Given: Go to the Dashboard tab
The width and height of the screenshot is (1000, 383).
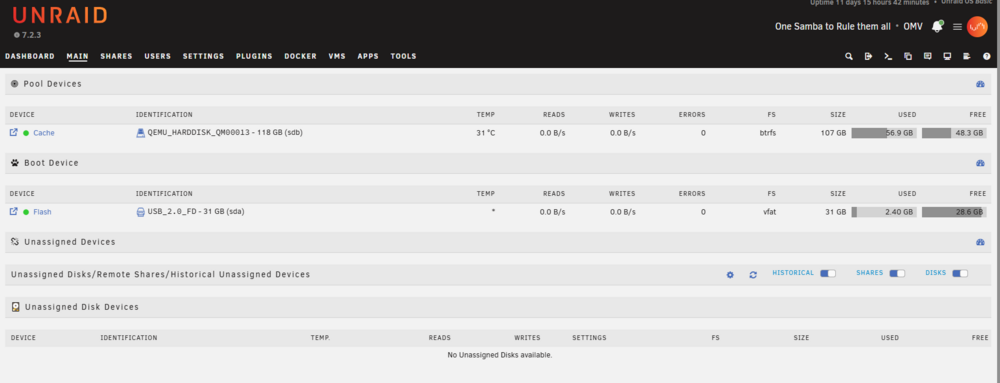Looking at the screenshot, I should (x=30, y=56).
